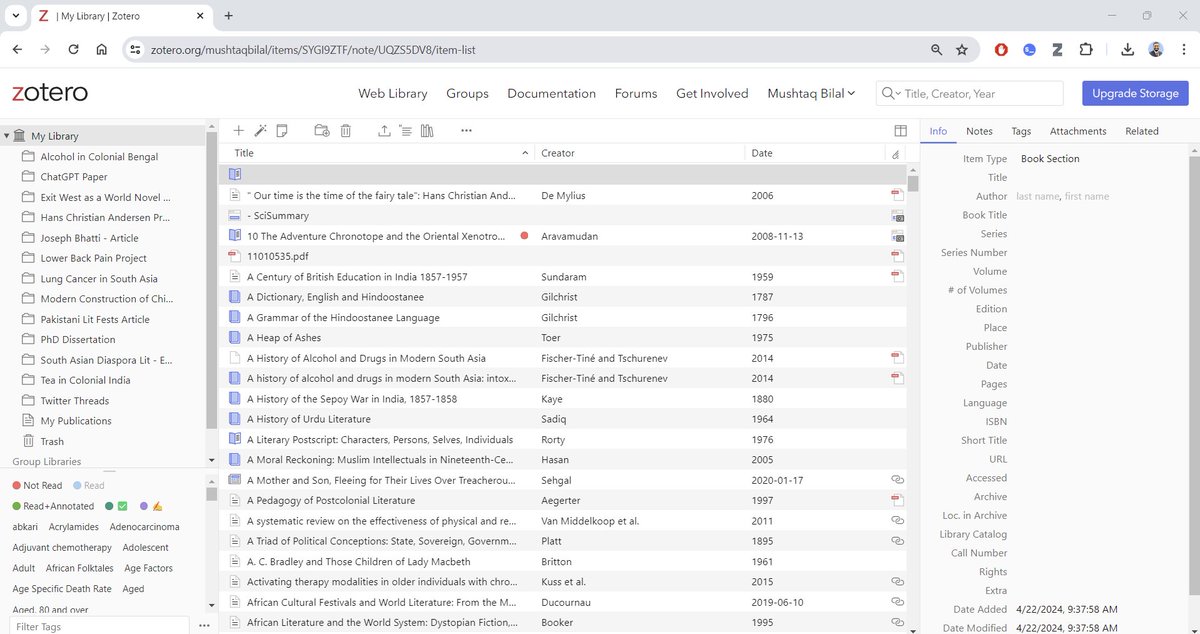Toggle the African Folktales tag filter
Screen dimensions: 1200x634
tap(80, 568)
